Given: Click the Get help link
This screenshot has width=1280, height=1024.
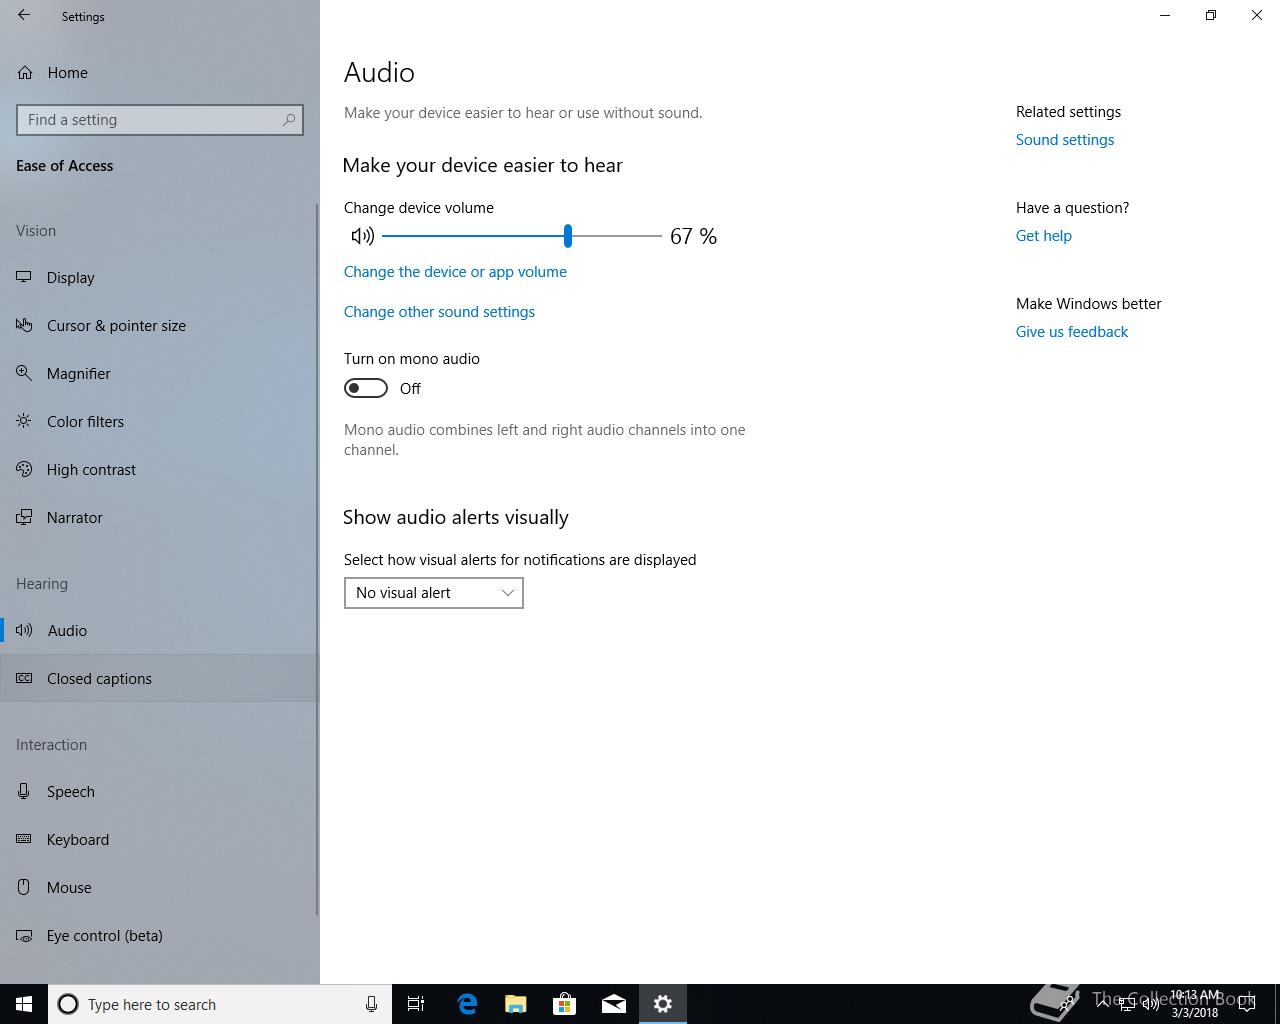Looking at the screenshot, I should 1044,236.
